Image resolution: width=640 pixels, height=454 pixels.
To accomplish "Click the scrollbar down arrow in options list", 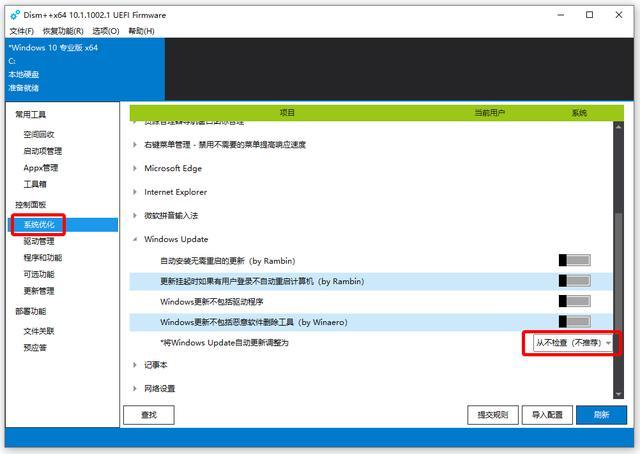I will click(618, 394).
